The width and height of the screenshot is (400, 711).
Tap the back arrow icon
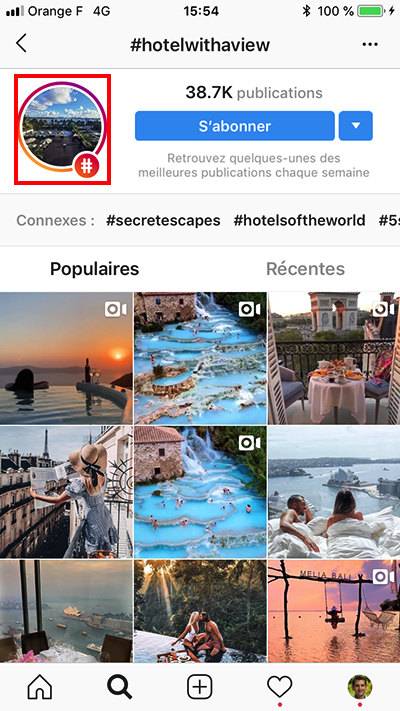(21, 44)
